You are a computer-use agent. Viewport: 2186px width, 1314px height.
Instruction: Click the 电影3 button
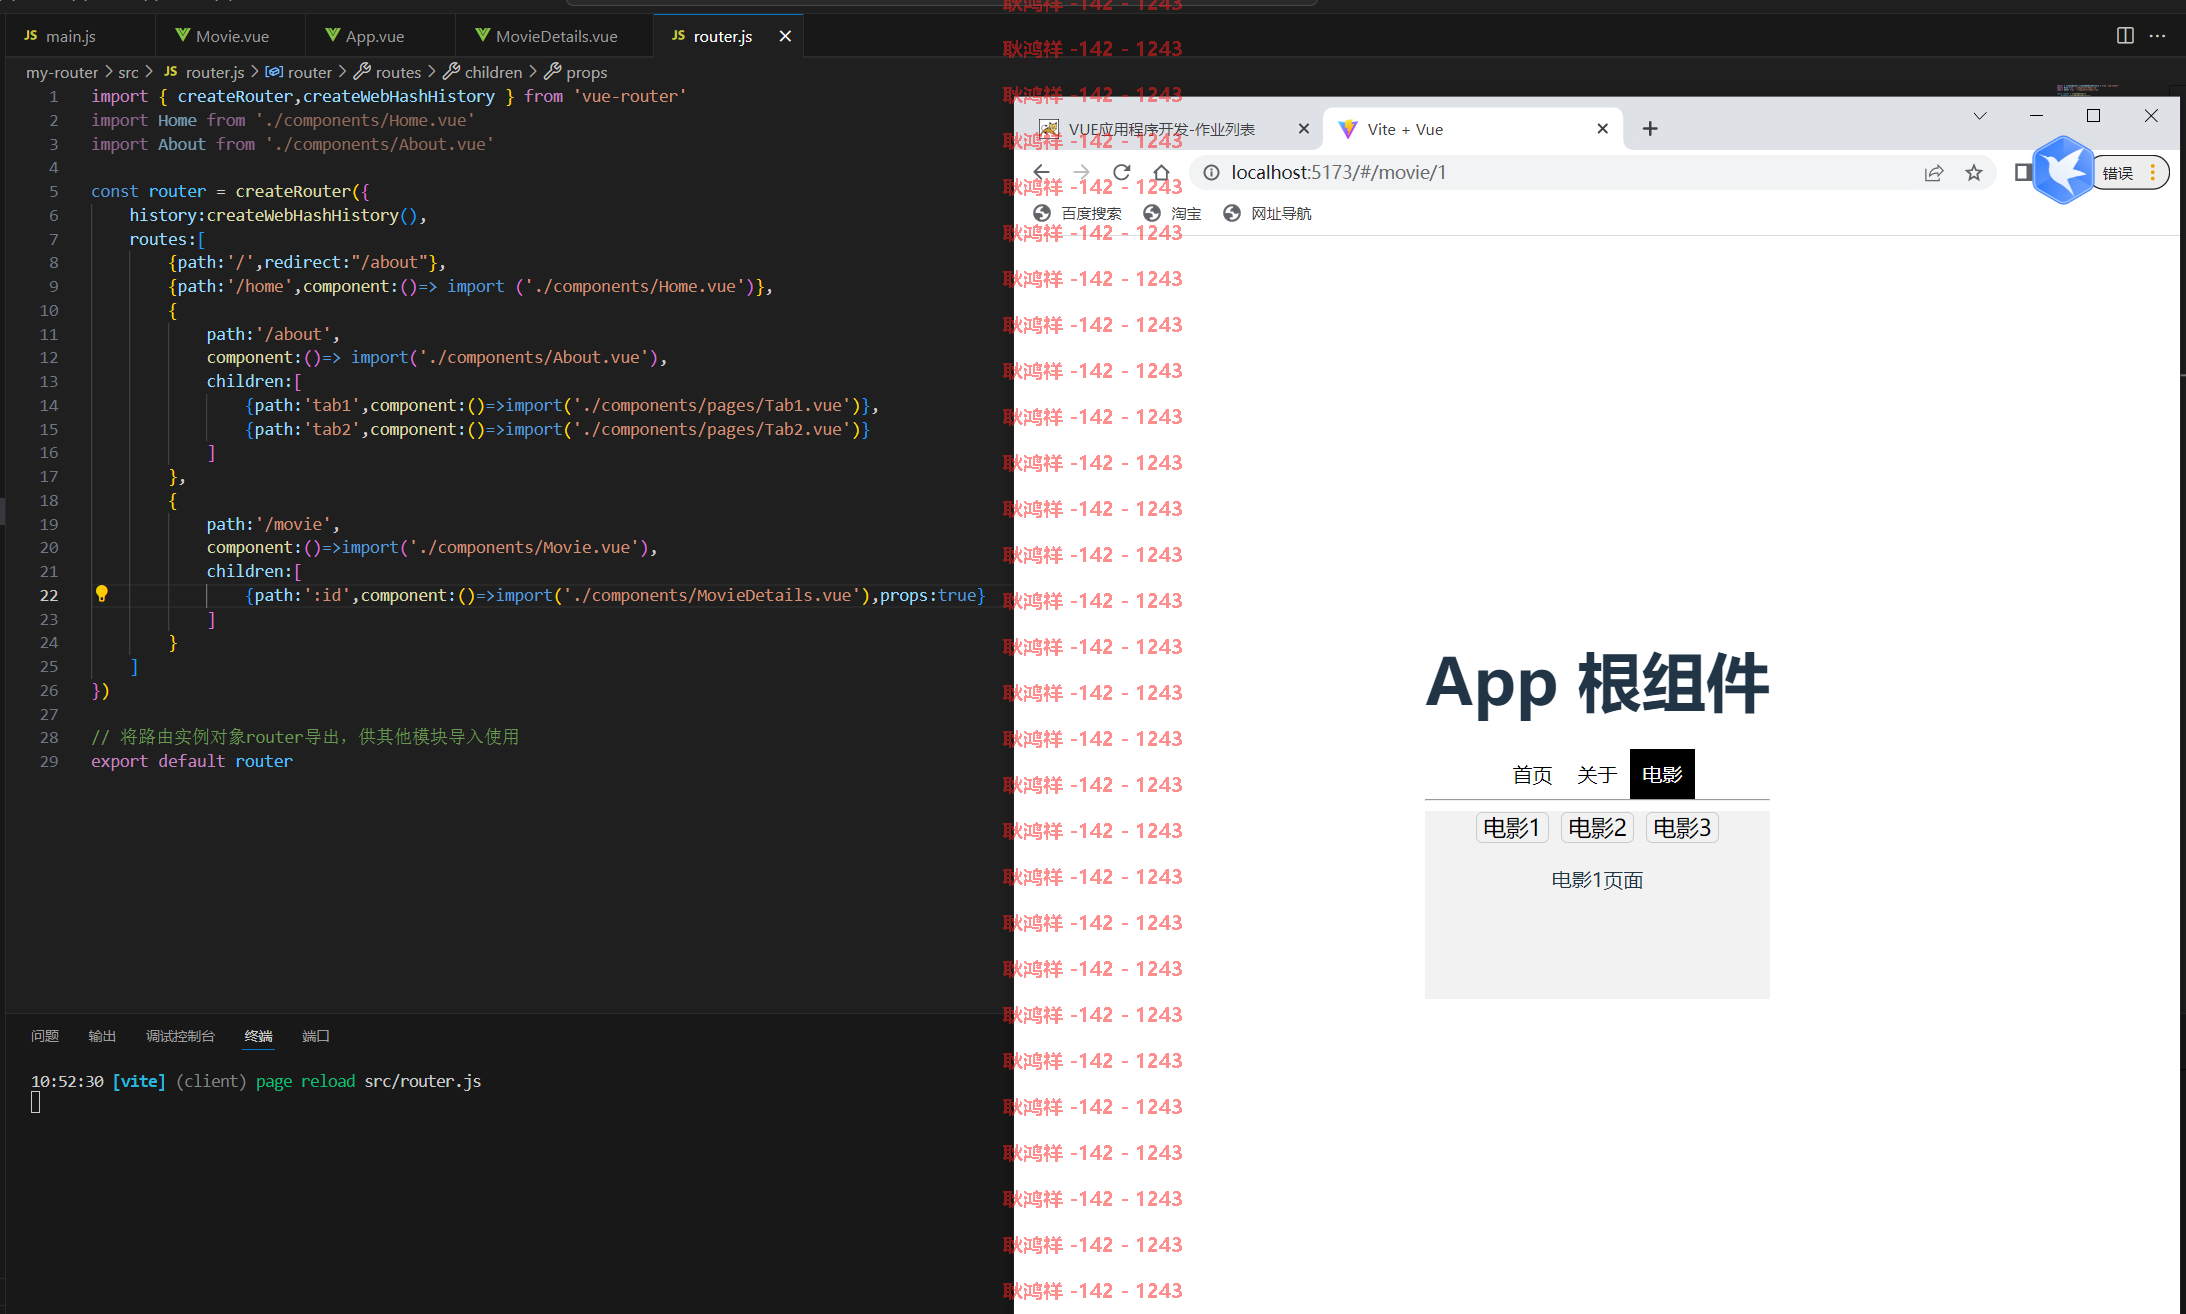(x=1681, y=828)
